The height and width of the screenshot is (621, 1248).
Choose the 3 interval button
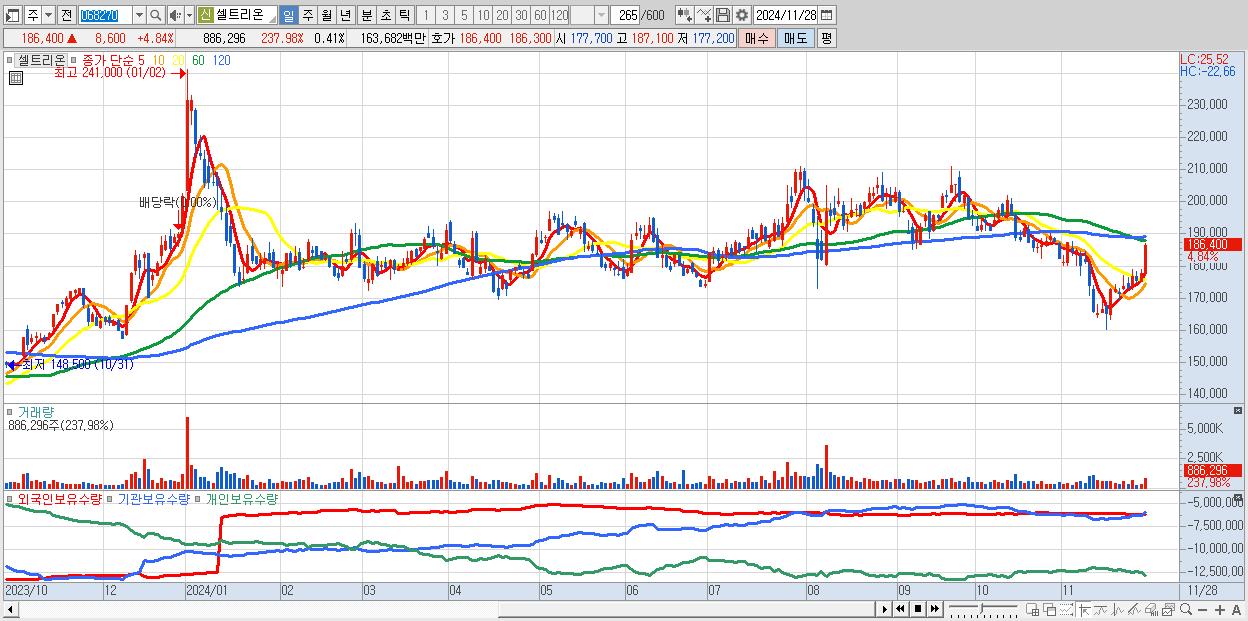coord(445,16)
